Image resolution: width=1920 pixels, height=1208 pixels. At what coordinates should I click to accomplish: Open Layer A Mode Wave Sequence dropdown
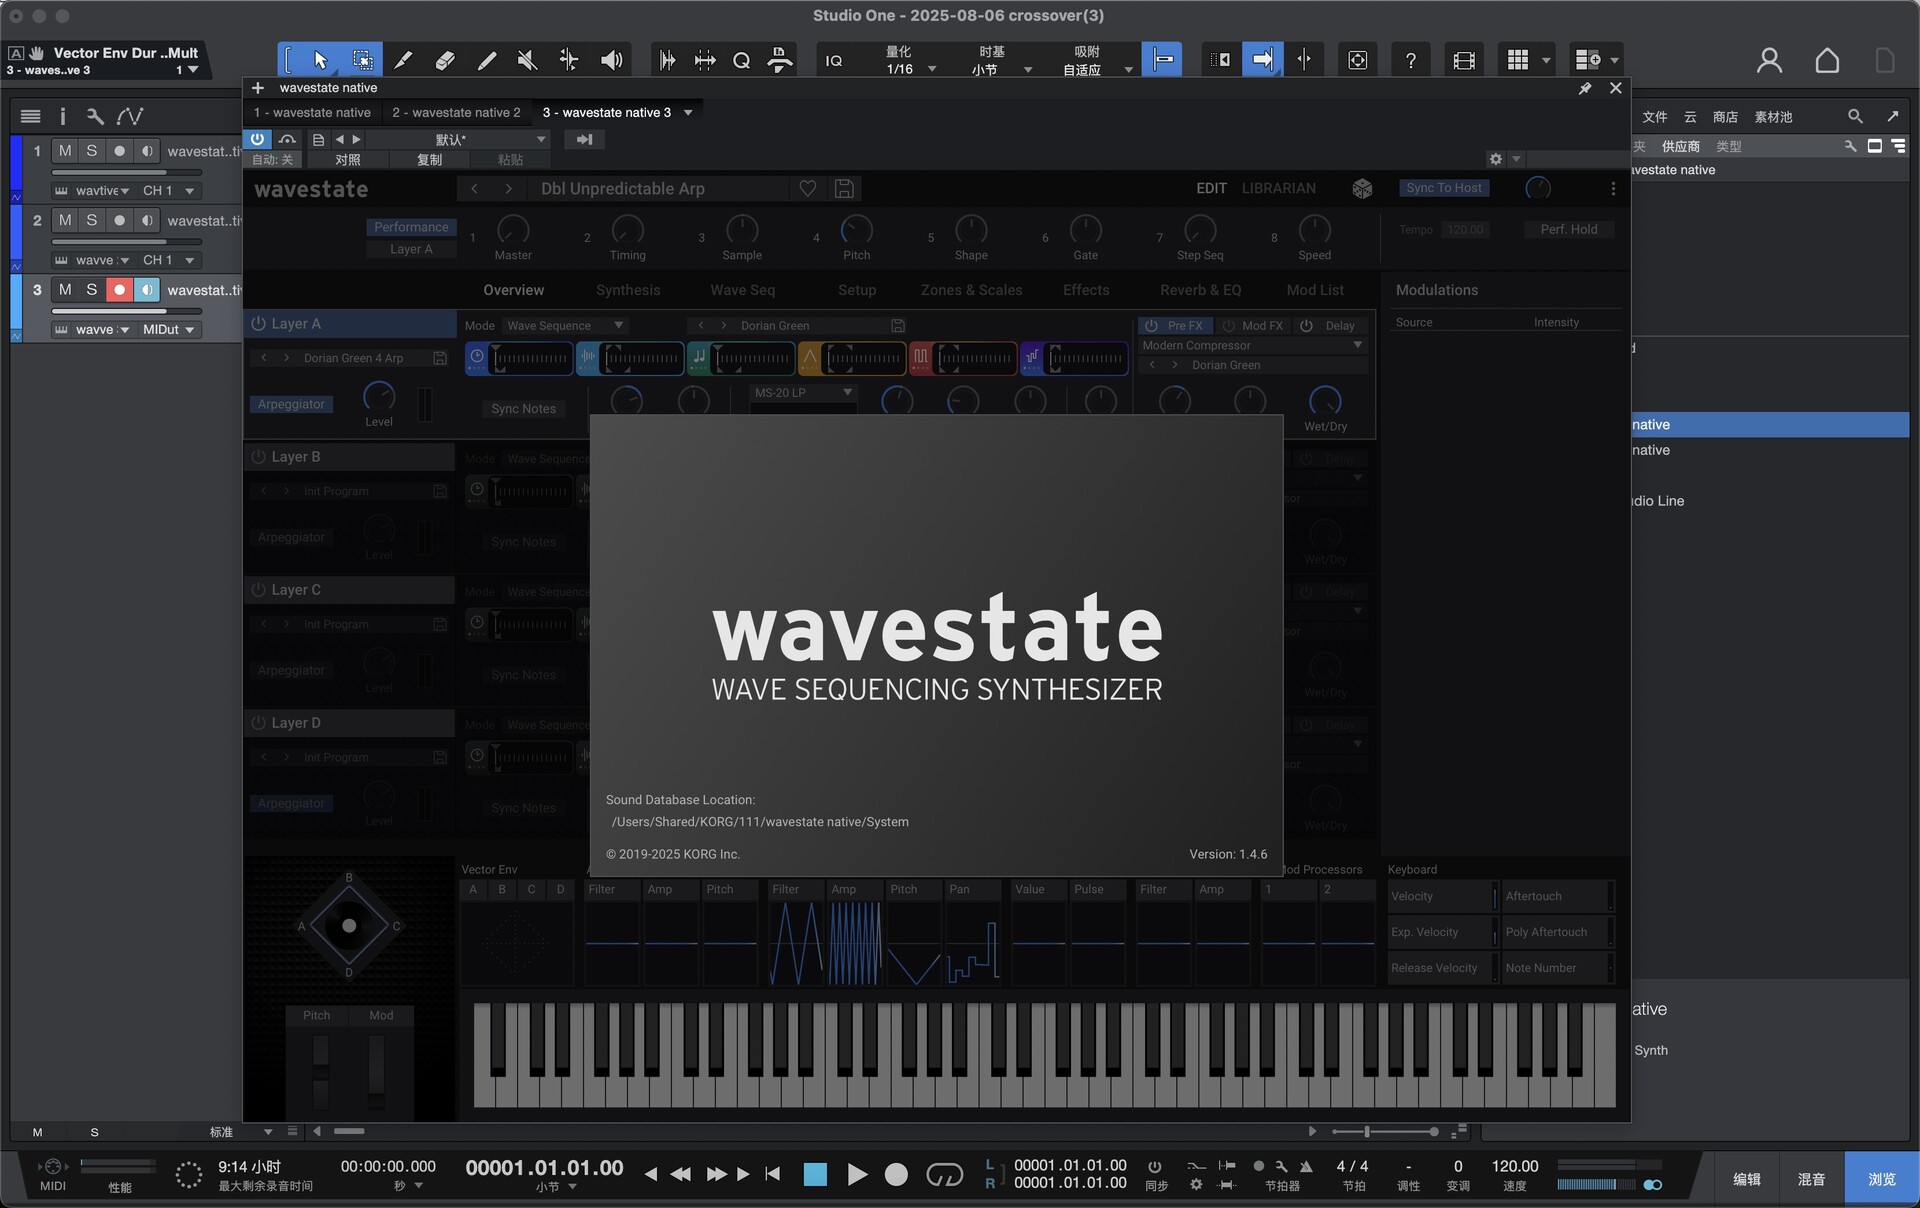pyautogui.click(x=565, y=326)
